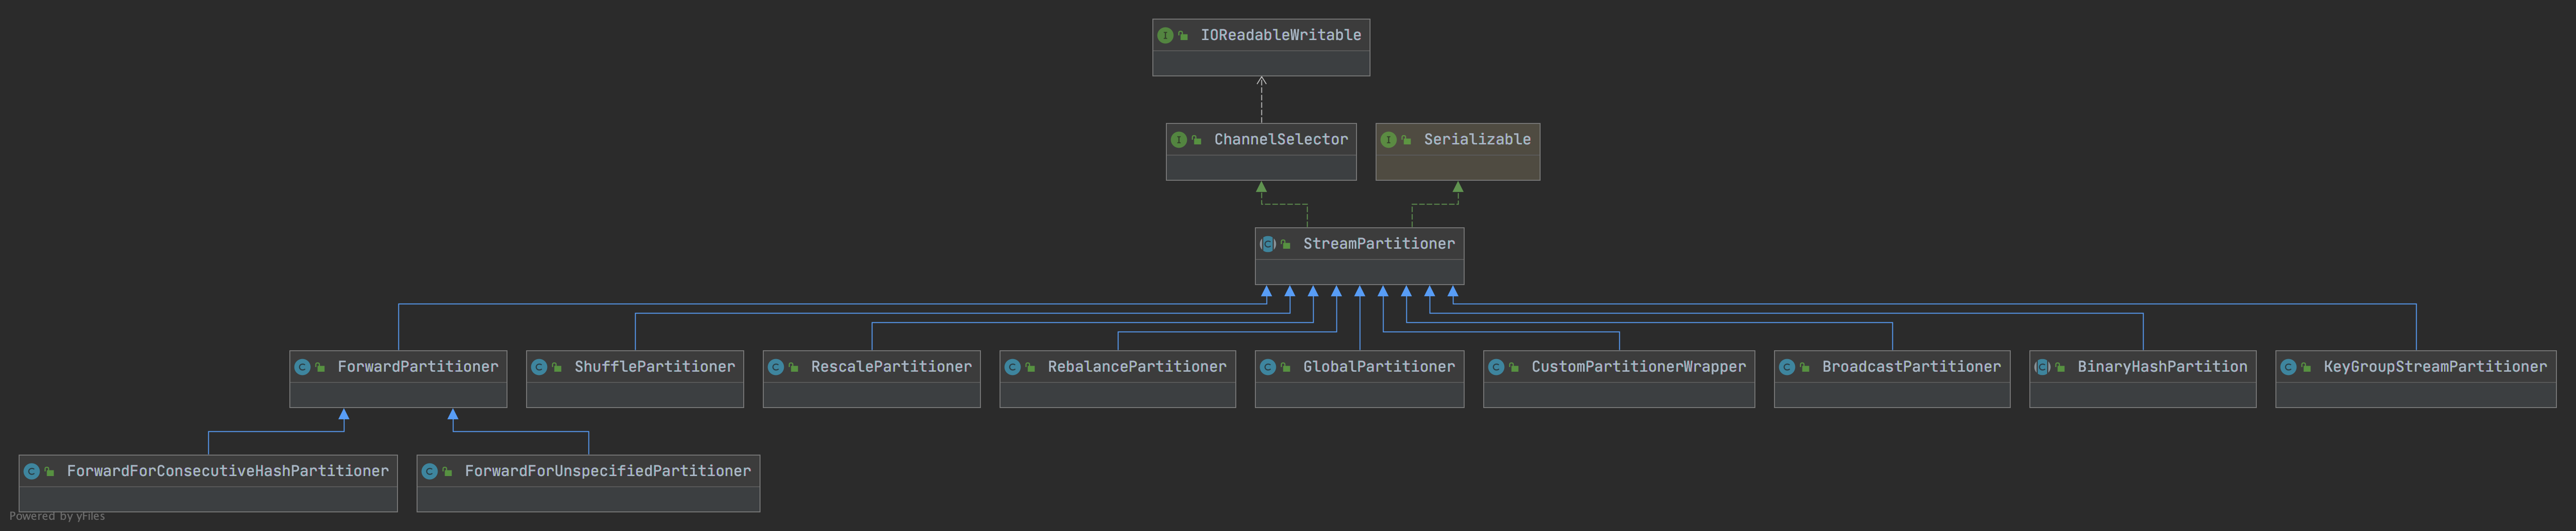This screenshot has height=531, width=2576.
Task: Click the class icon of RebalancePartitioner
Action: [x=1013, y=367]
